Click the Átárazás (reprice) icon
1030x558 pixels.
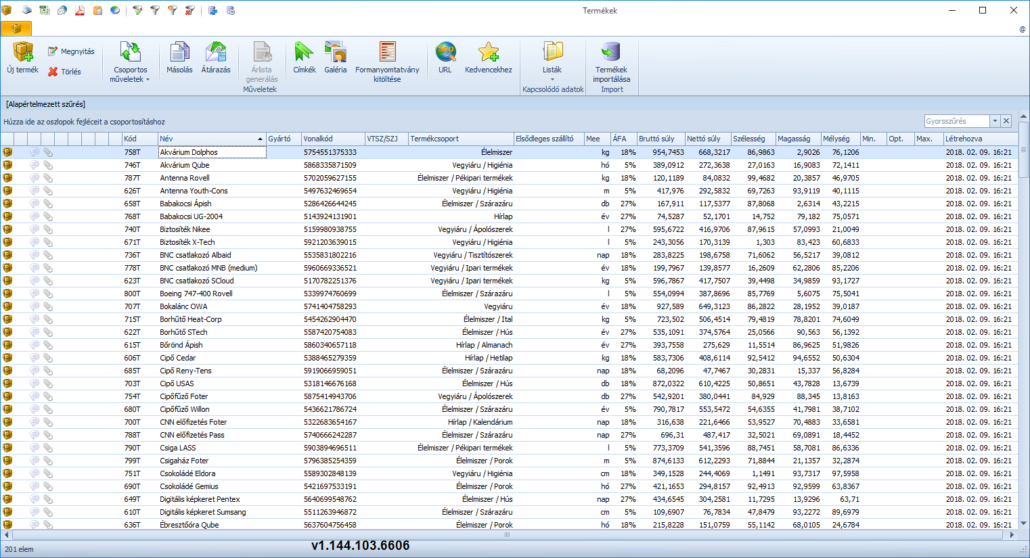click(x=215, y=53)
